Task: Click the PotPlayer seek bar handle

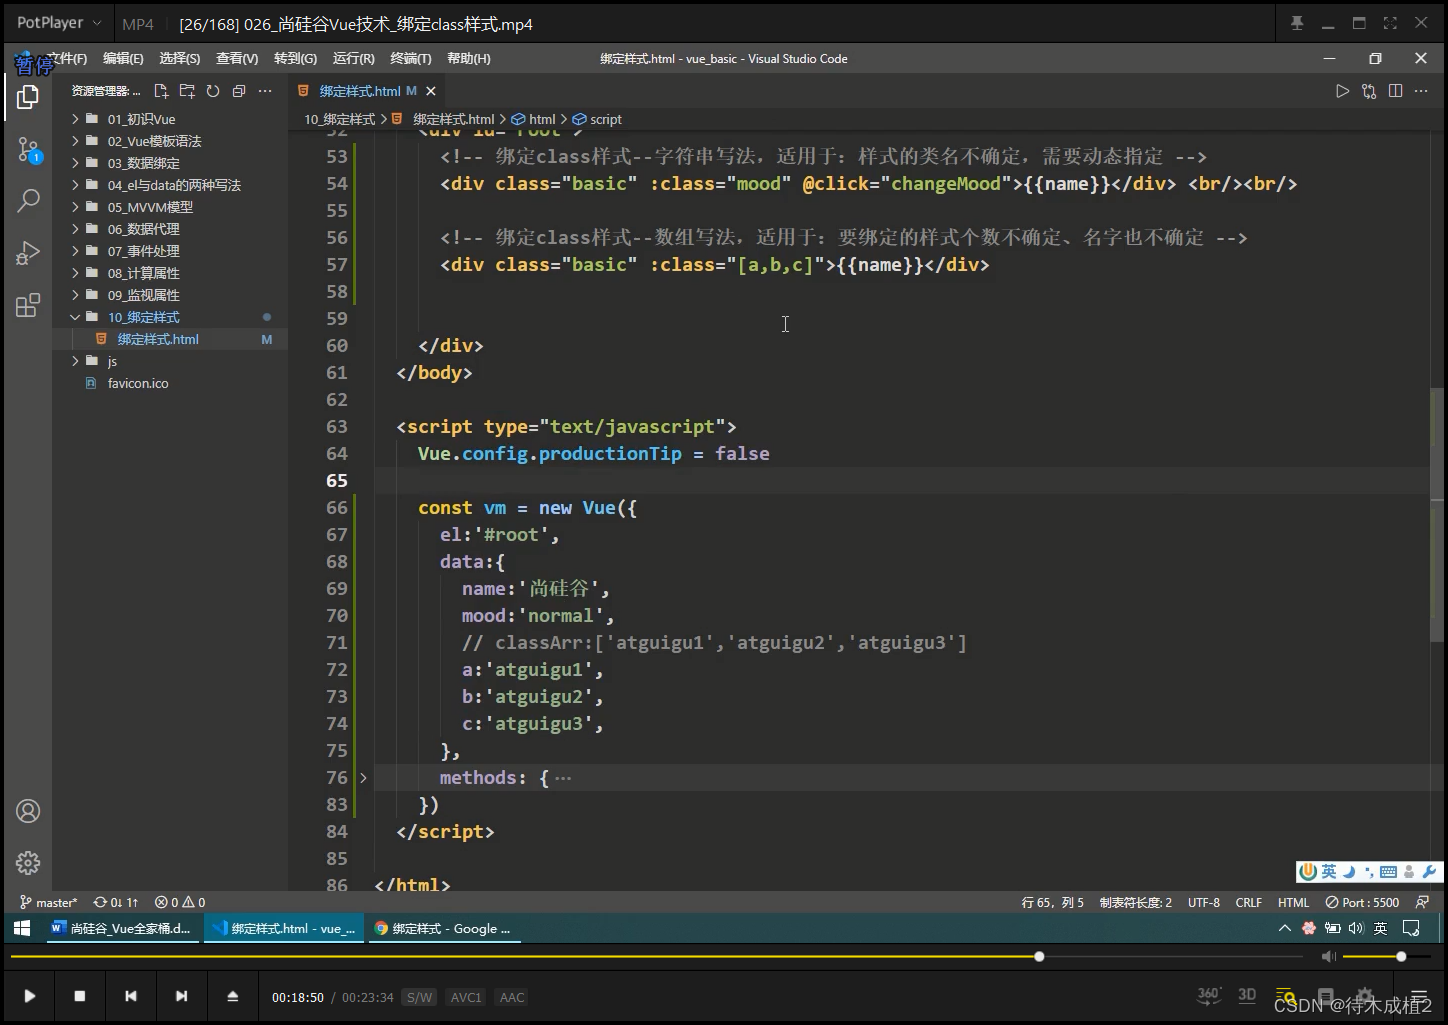Action: 1039,957
